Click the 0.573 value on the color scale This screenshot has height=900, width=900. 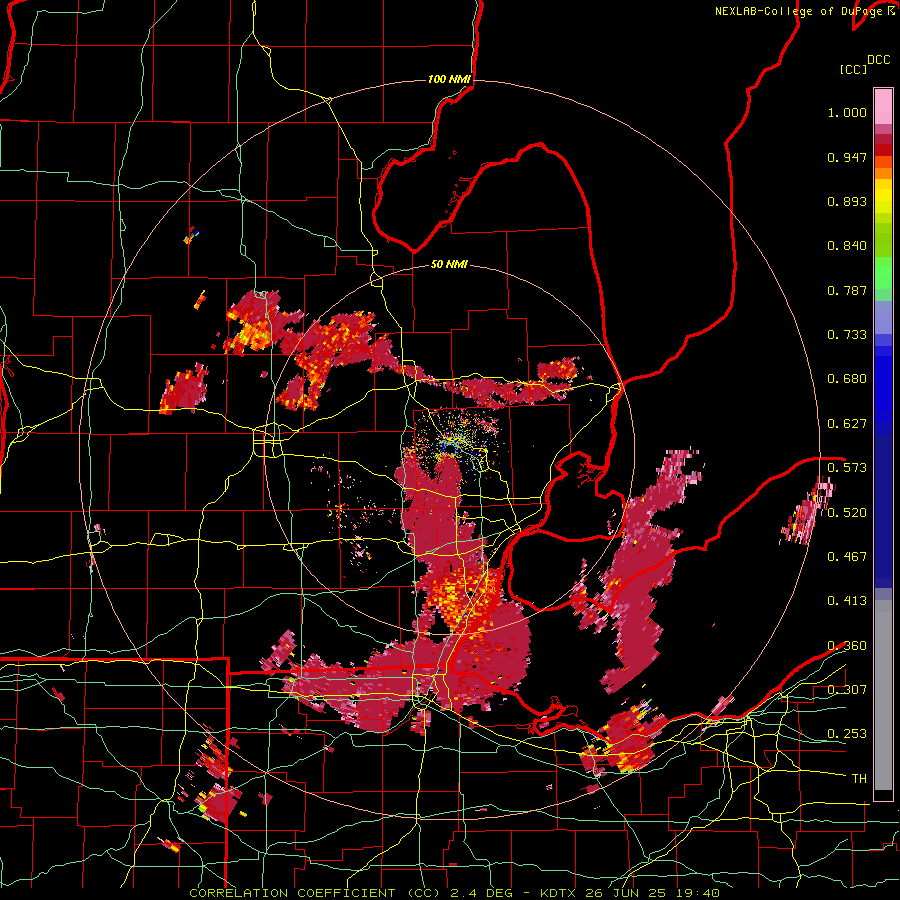[x=847, y=467]
